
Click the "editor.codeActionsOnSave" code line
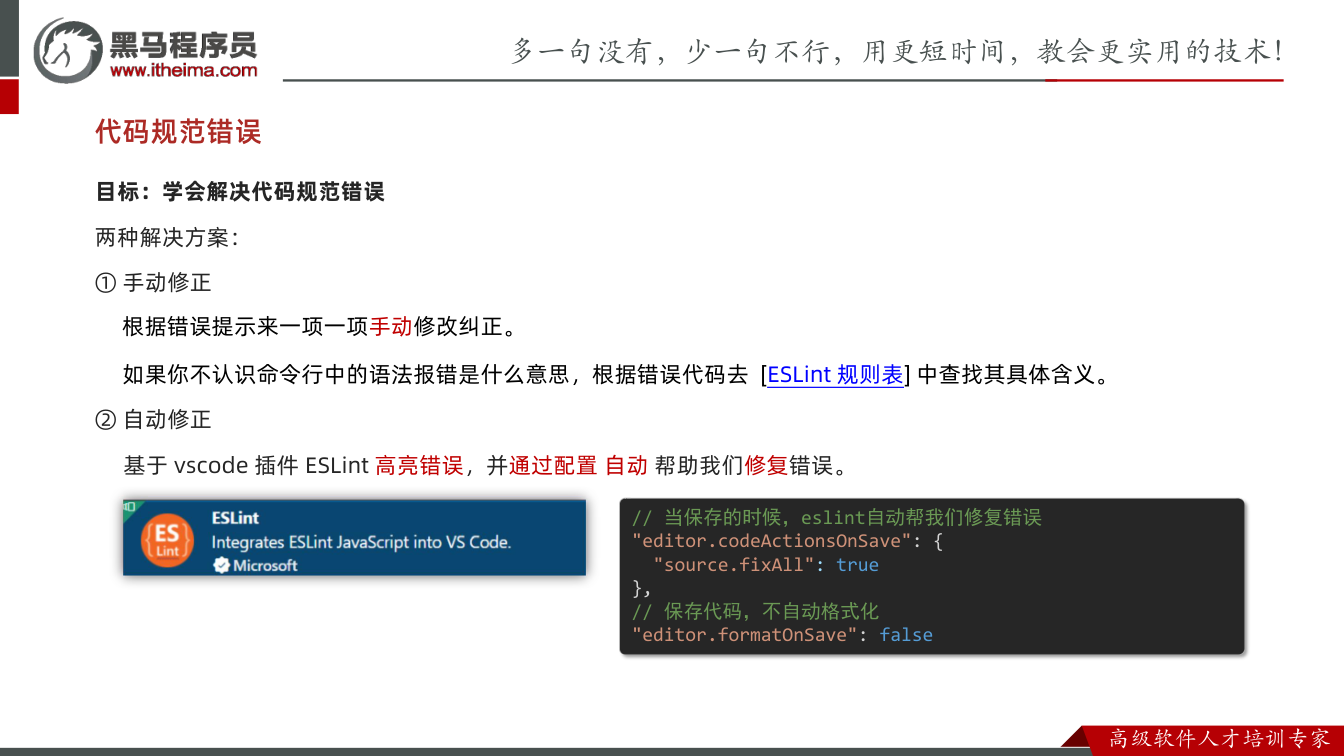point(787,541)
